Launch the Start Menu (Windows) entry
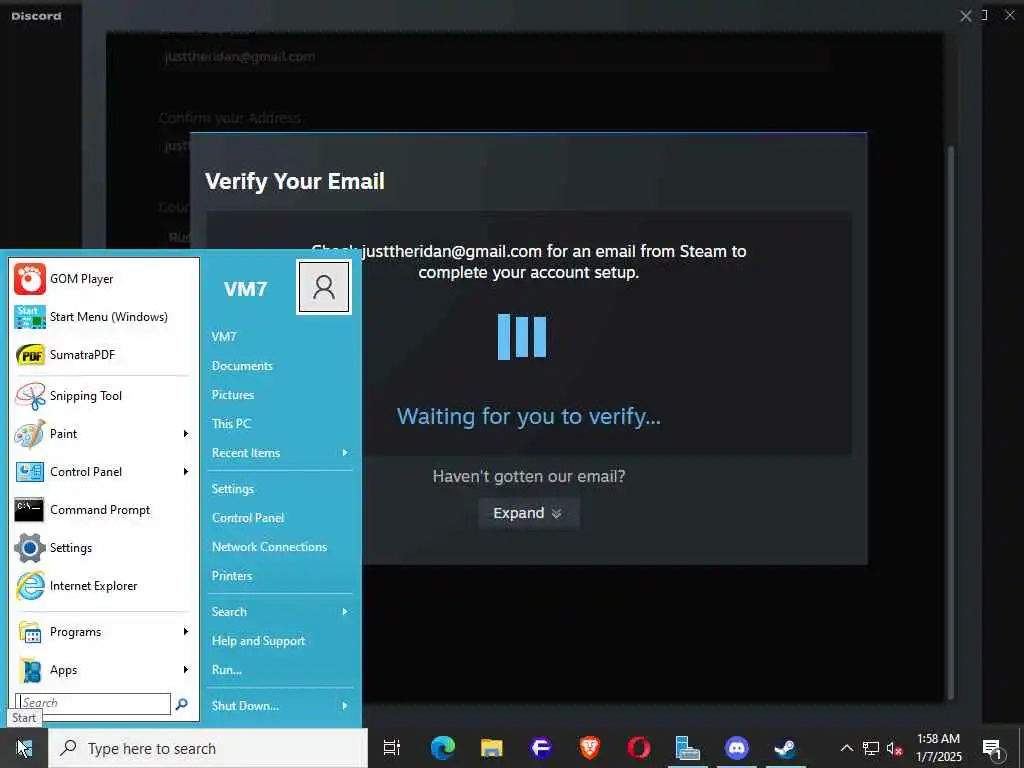1024x768 pixels. pos(103,317)
